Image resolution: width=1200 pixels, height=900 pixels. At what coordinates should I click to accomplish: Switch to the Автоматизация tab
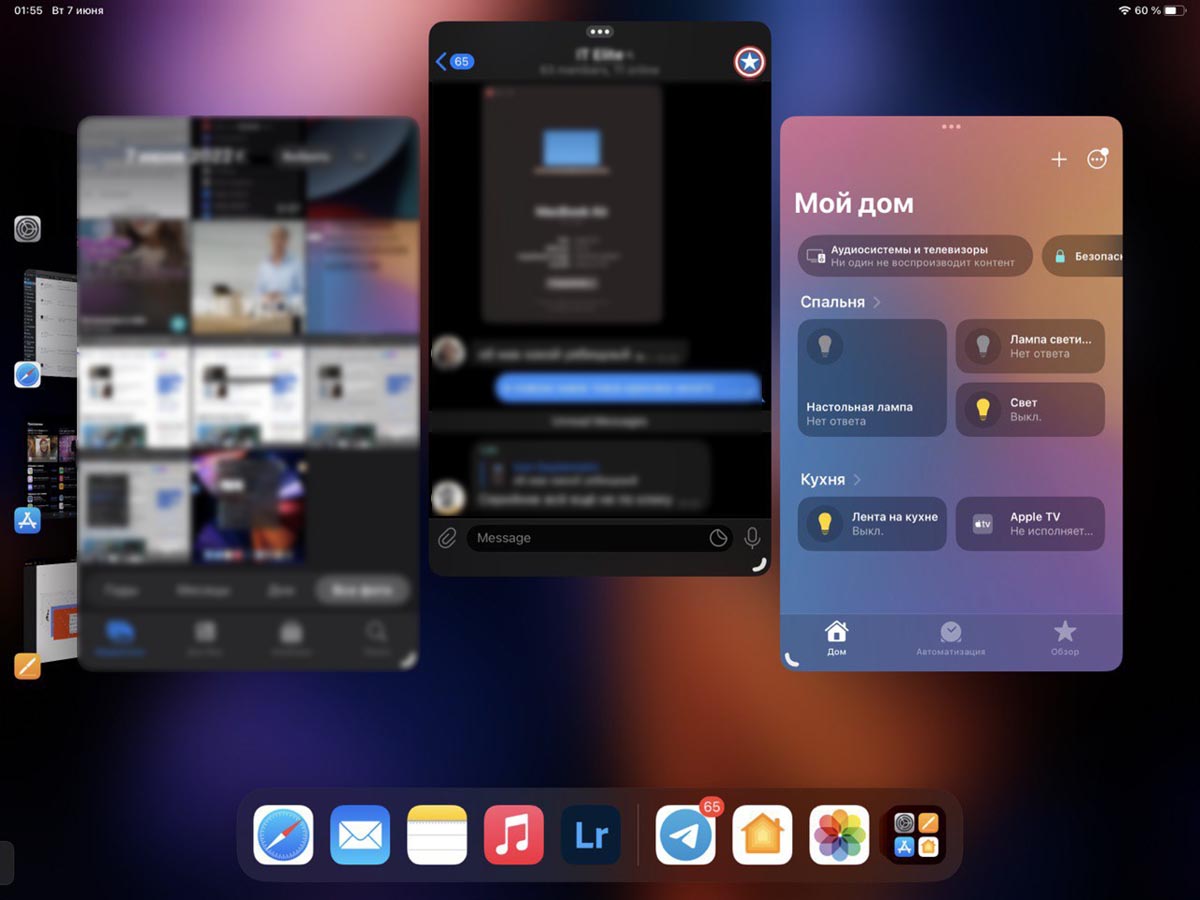pyautogui.click(x=950, y=639)
